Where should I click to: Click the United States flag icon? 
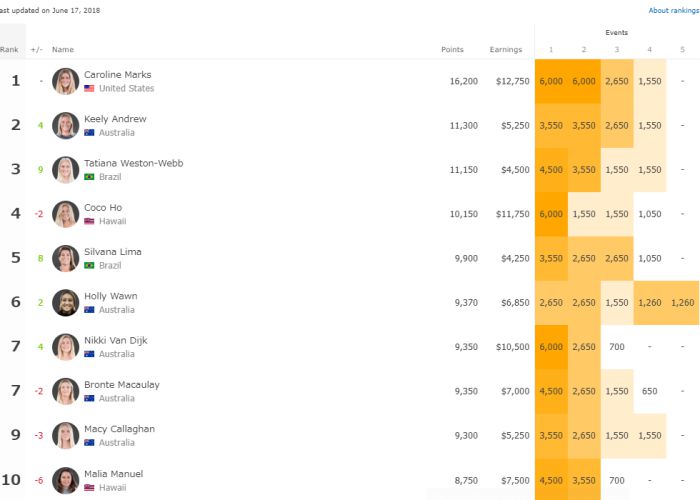pyautogui.click(x=89, y=89)
